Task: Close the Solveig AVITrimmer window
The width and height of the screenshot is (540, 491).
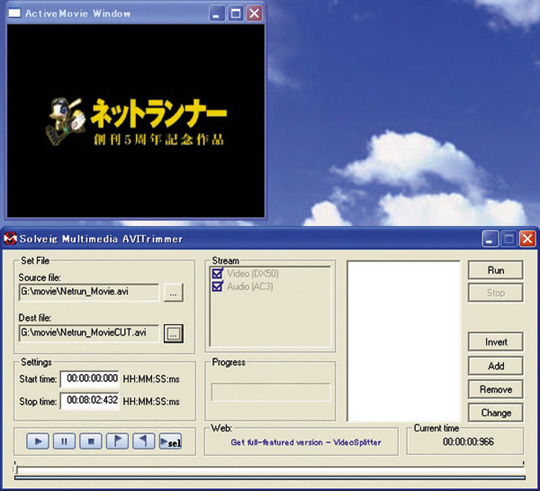Action: 527,239
